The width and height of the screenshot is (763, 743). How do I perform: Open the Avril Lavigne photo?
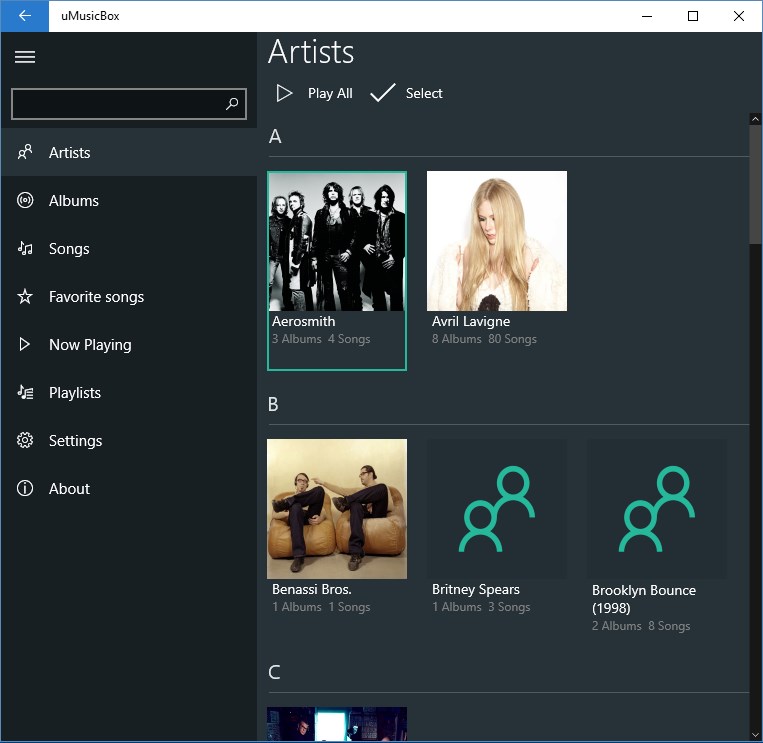coord(497,241)
